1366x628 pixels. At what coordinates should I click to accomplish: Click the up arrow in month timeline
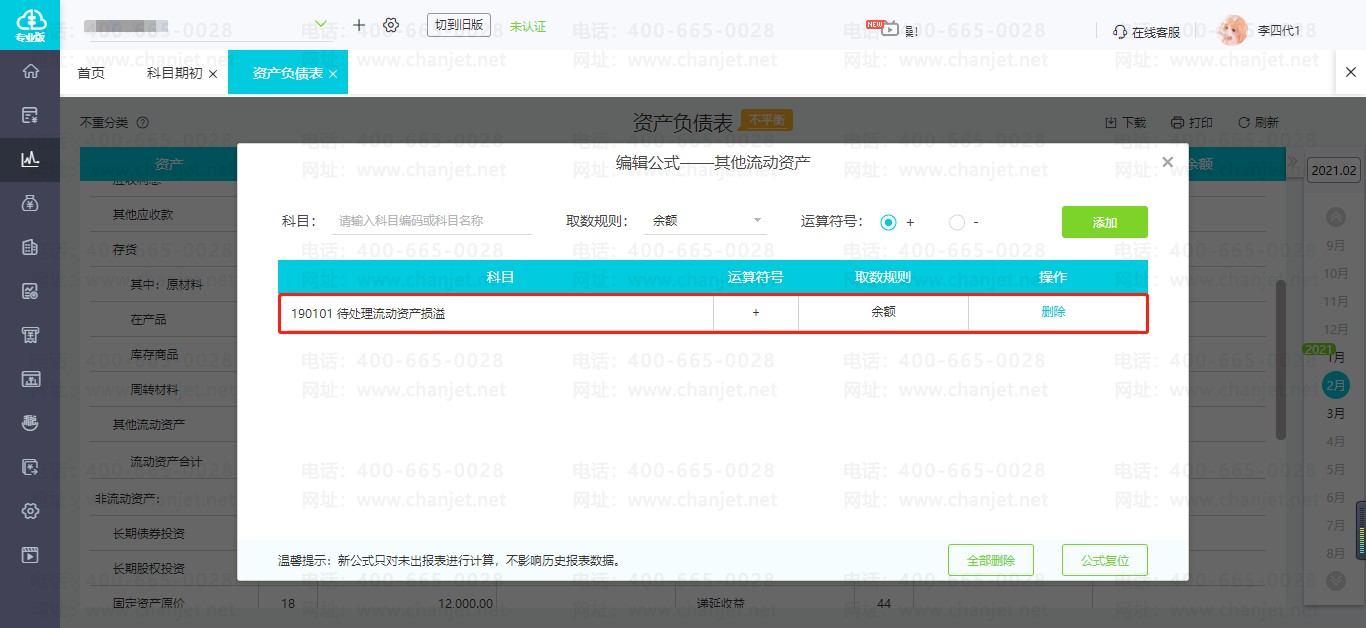click(1335, 217)
